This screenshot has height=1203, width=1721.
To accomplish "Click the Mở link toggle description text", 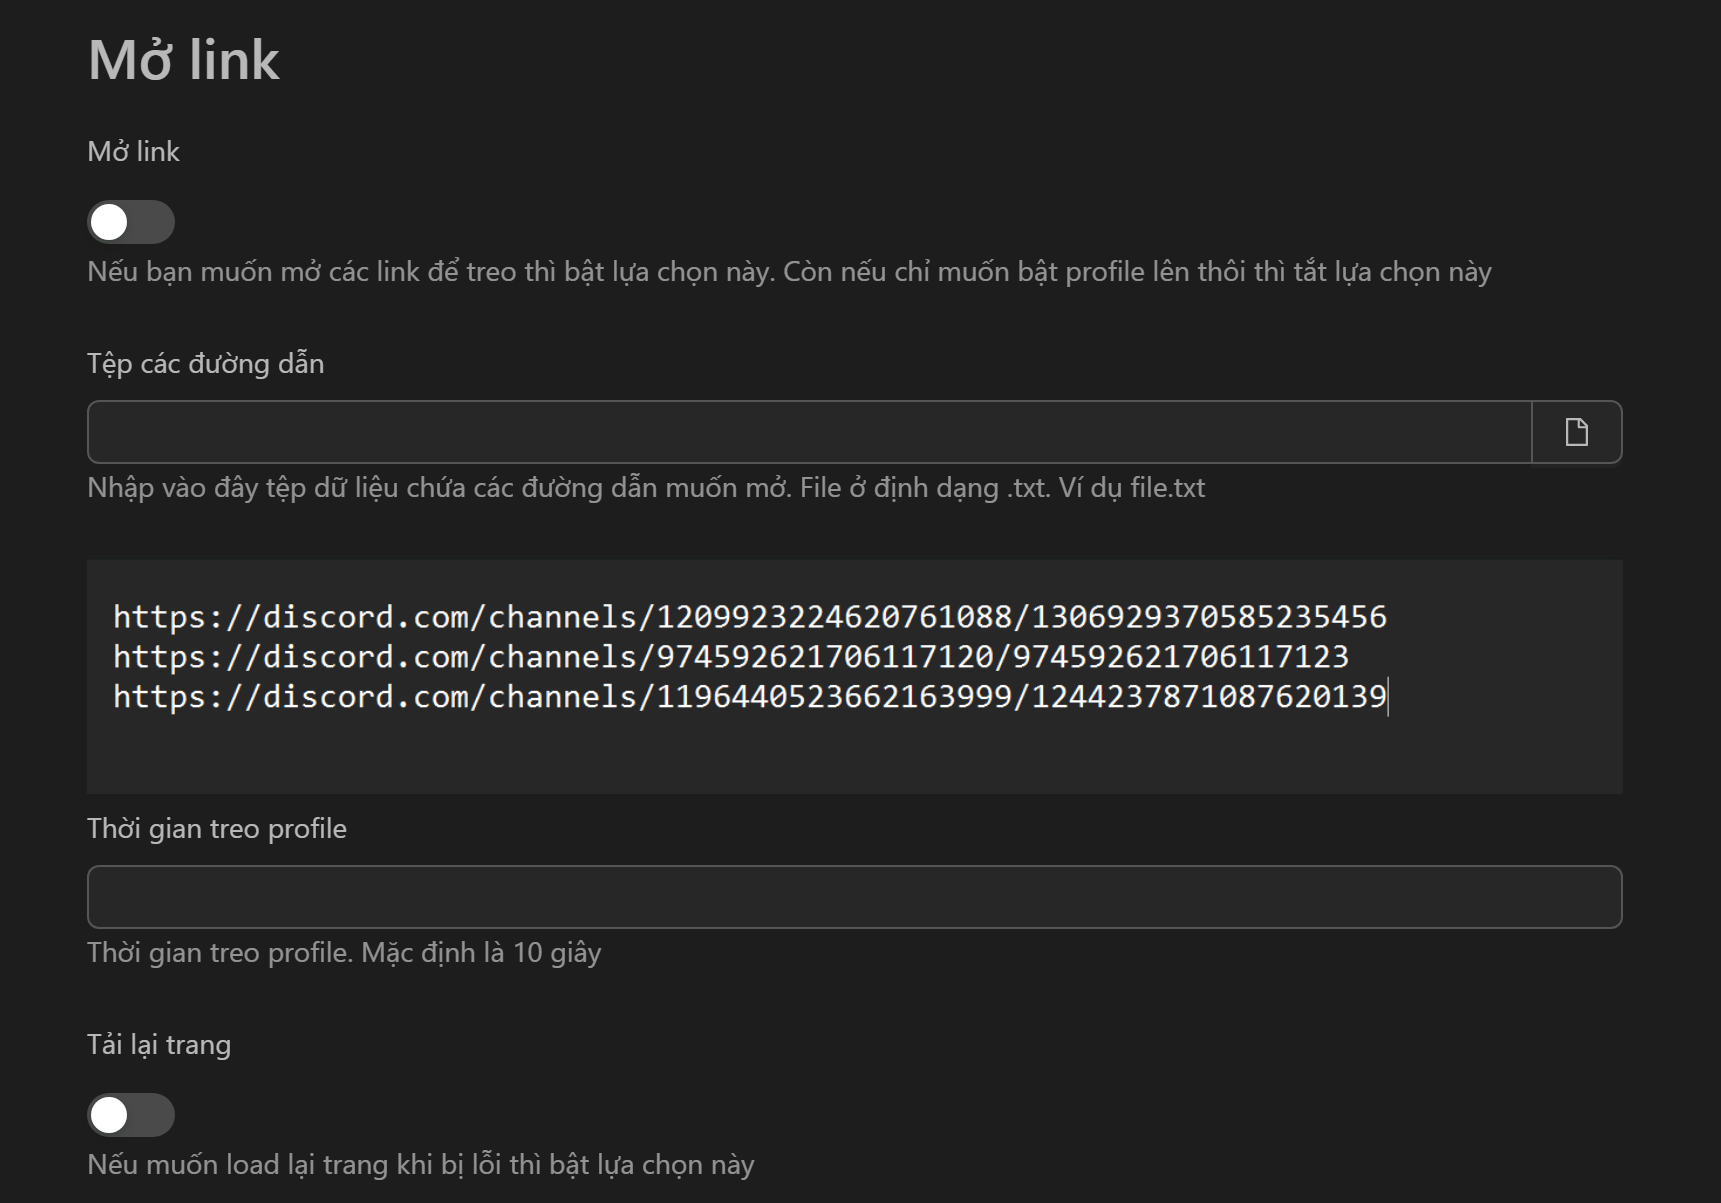I will (788, 272).
